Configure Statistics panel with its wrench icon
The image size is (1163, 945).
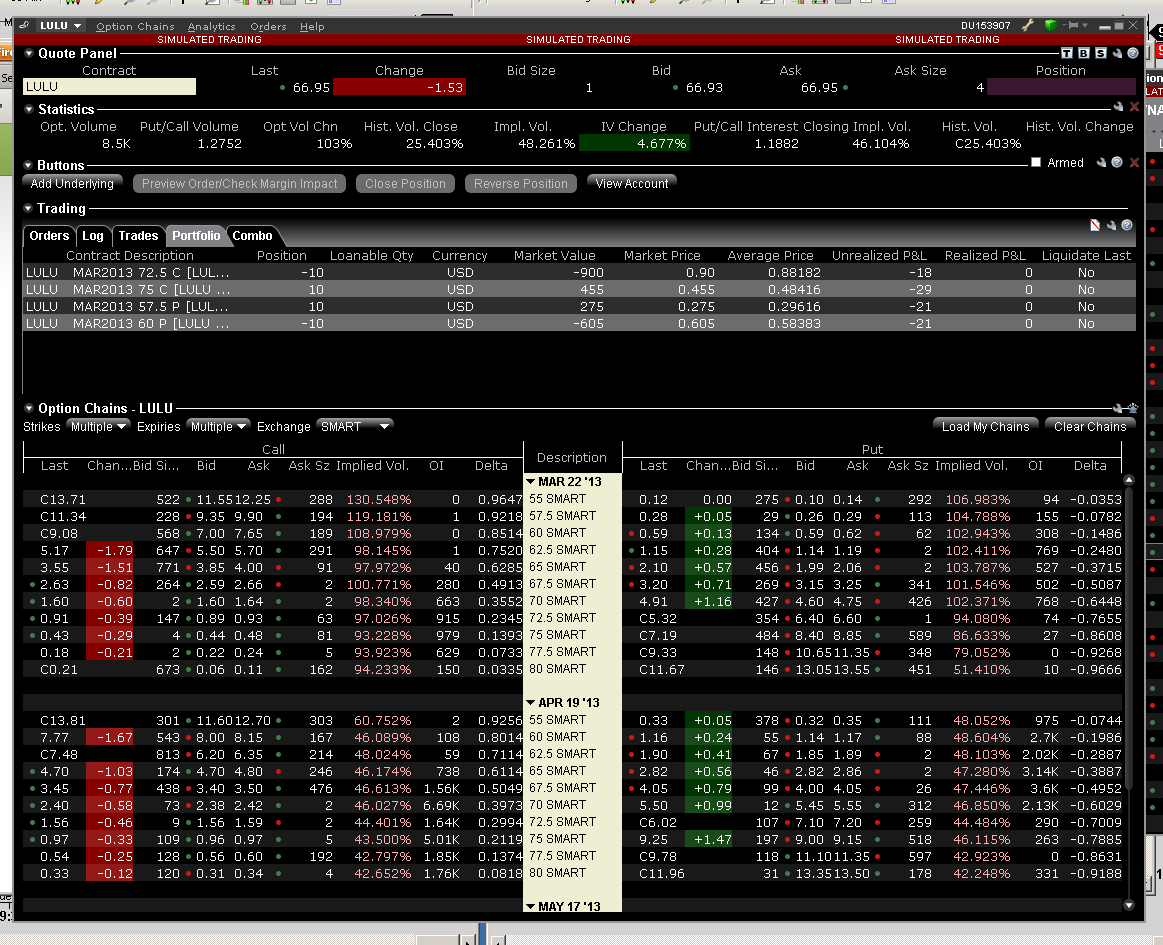(1118, 108)
